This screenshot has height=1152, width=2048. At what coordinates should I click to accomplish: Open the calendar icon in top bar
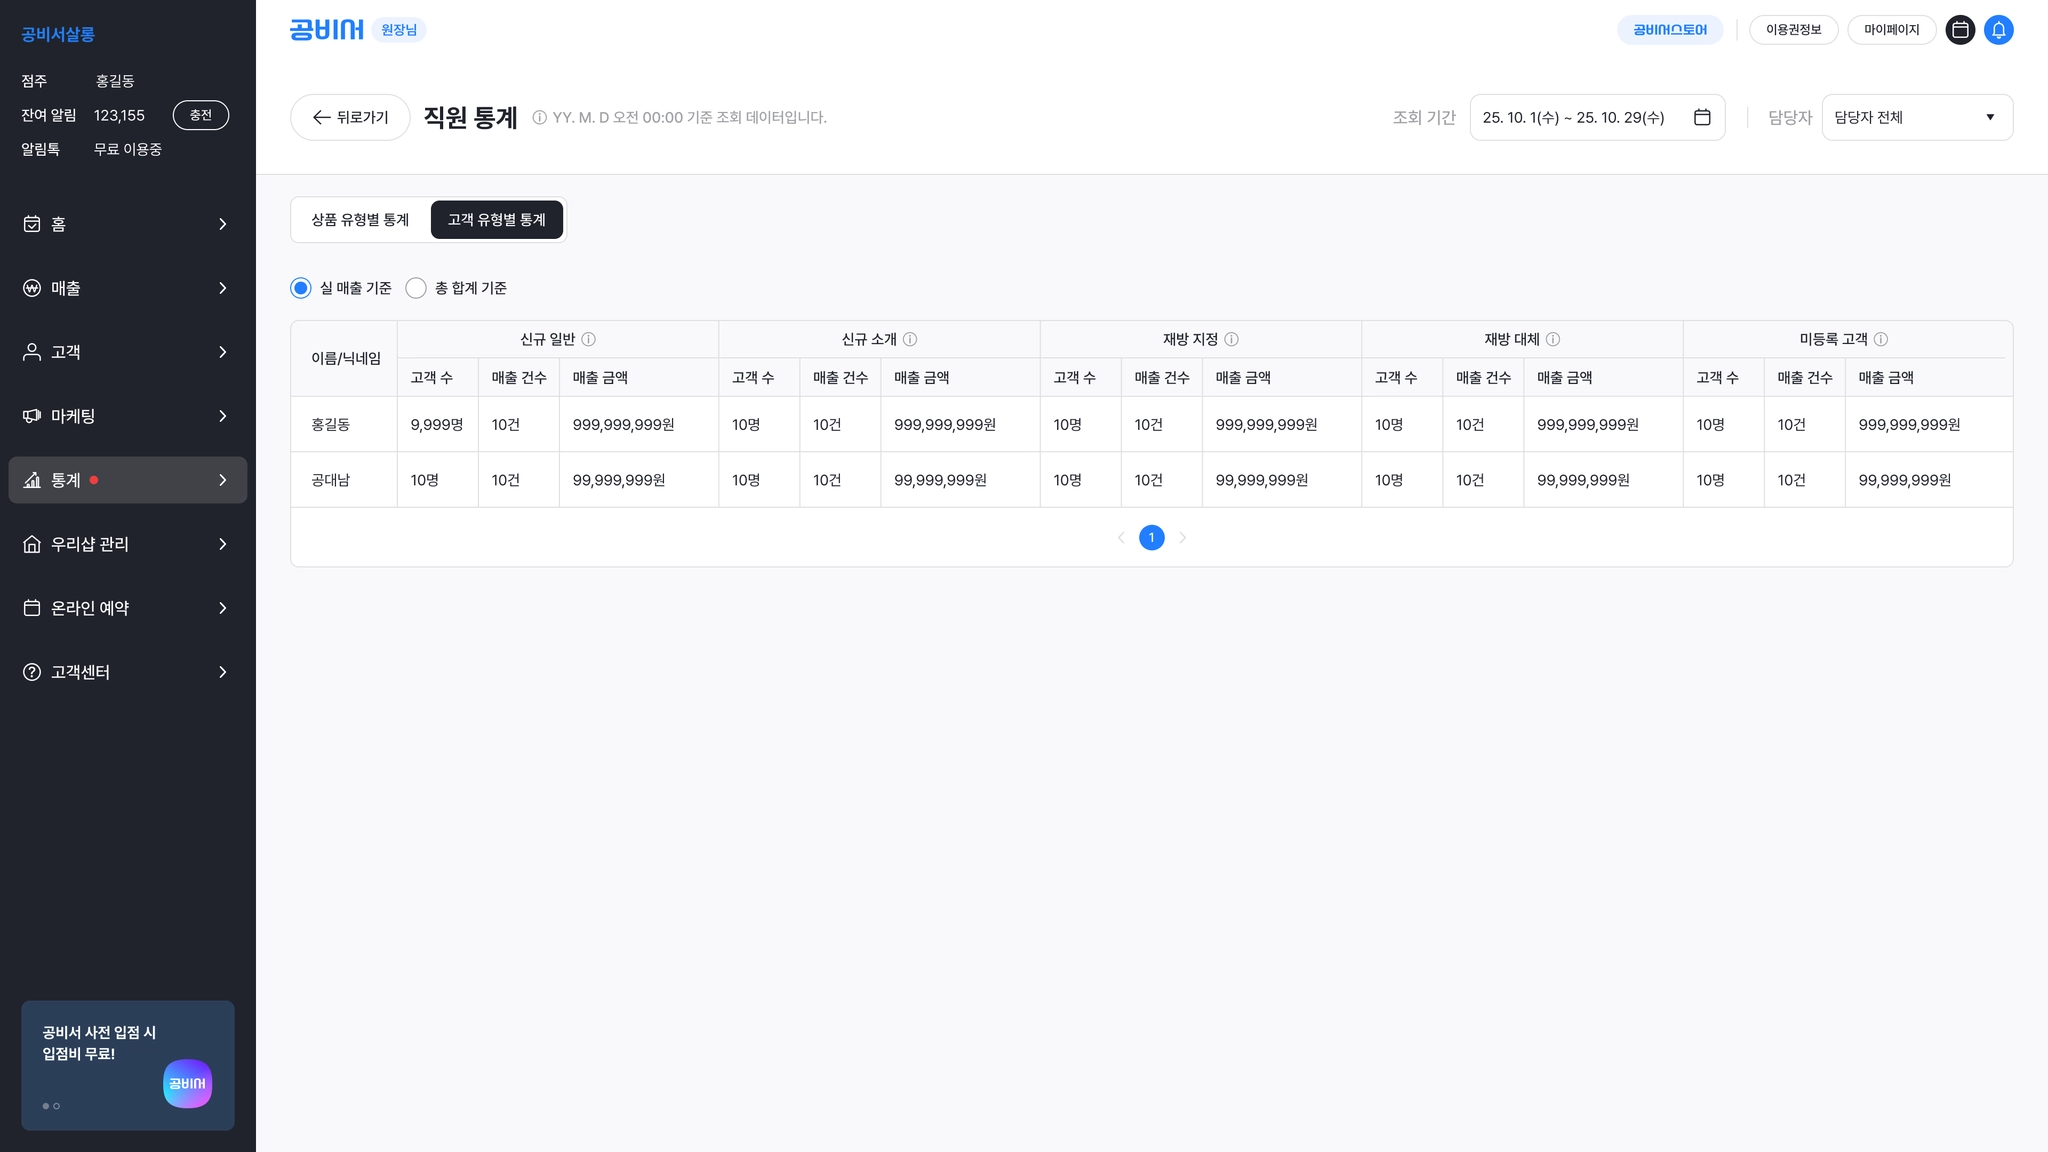1960,30
